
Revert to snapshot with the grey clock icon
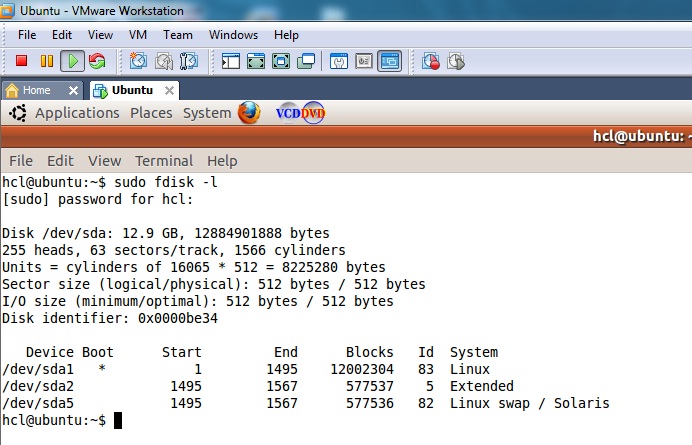point(164,61)
